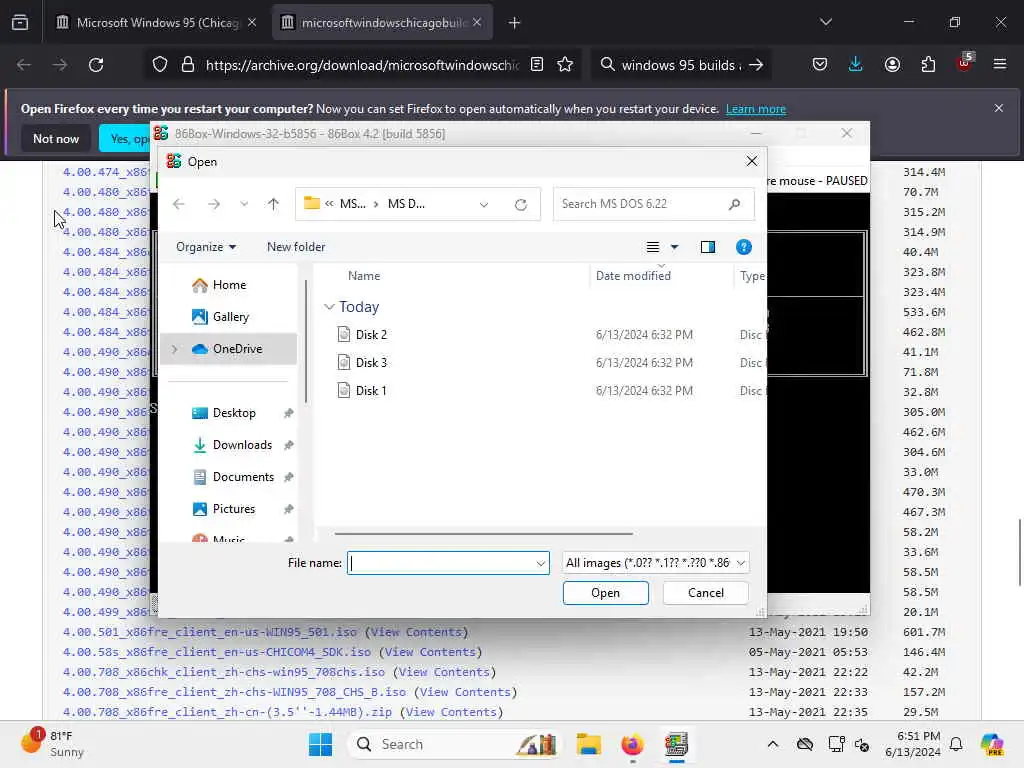Open the All images file type dropdown
Screen dimensions: 1024x768
pos(655,563)
